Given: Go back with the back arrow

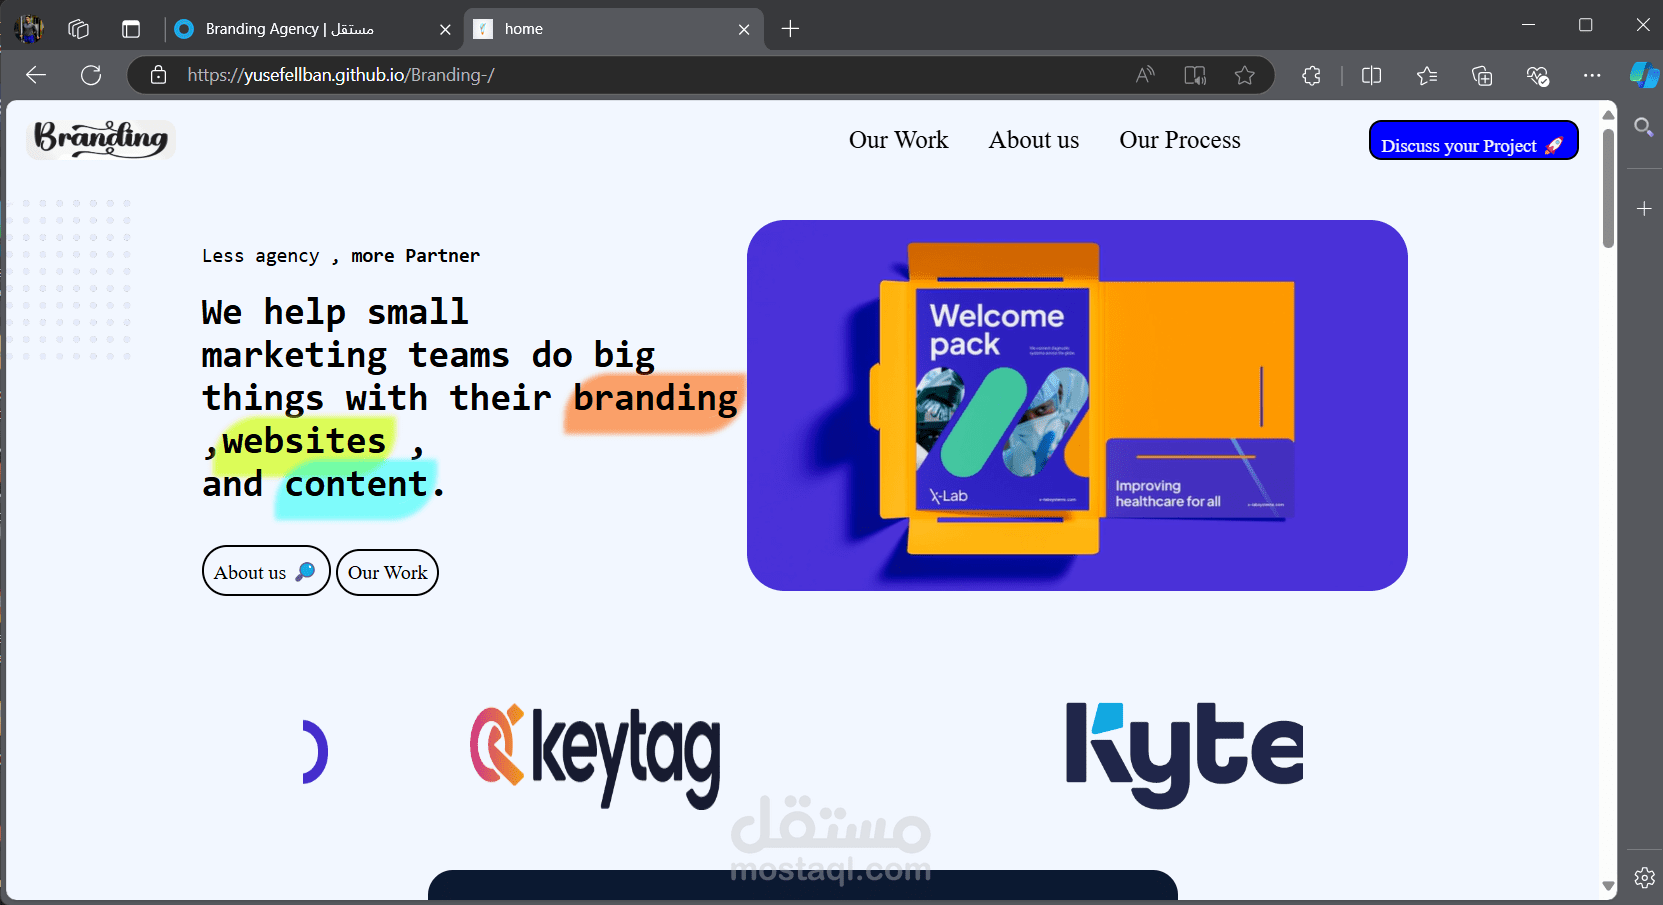Looking at the screenshot, I should point(36,75).
